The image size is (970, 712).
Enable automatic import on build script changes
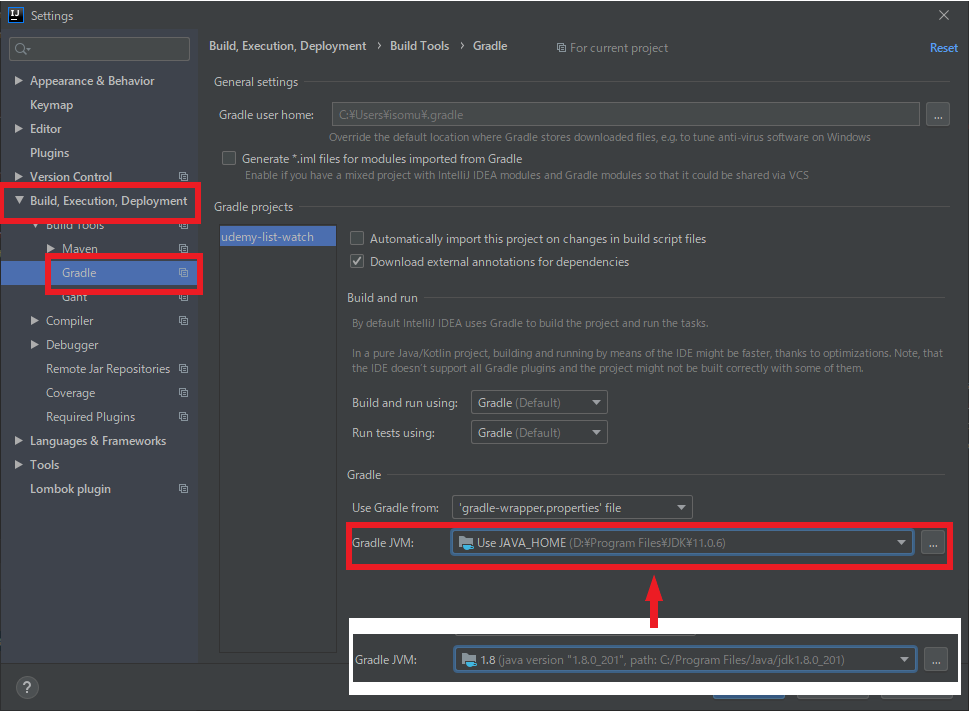tap(357, 238)
